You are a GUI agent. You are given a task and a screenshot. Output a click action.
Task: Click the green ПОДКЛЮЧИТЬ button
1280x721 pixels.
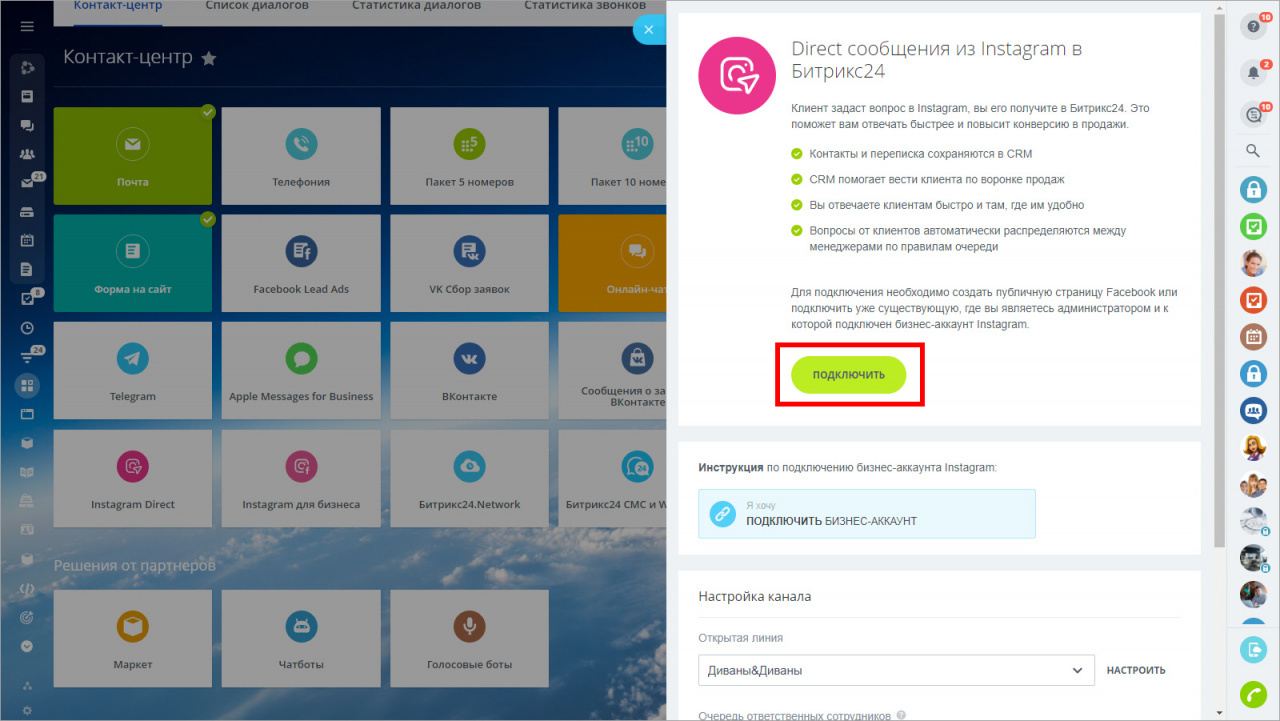click(848, 374)
